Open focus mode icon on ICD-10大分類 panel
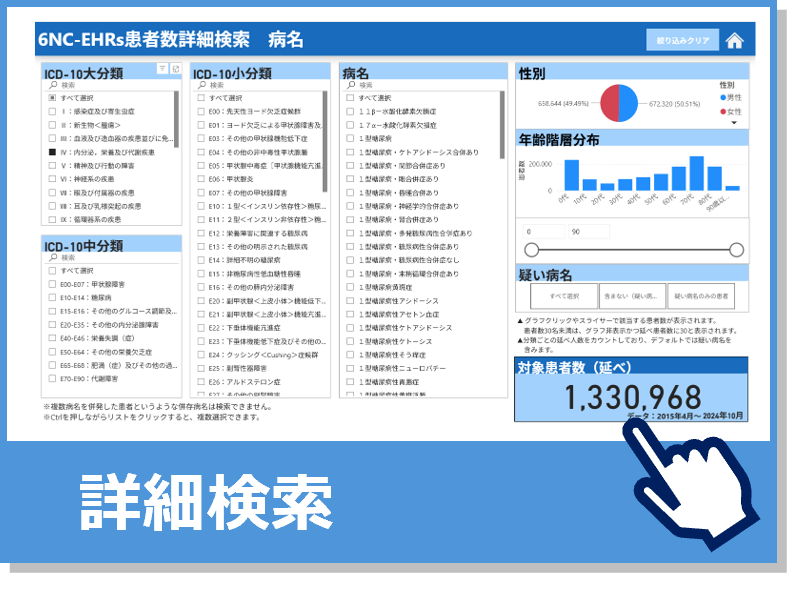 175,69
